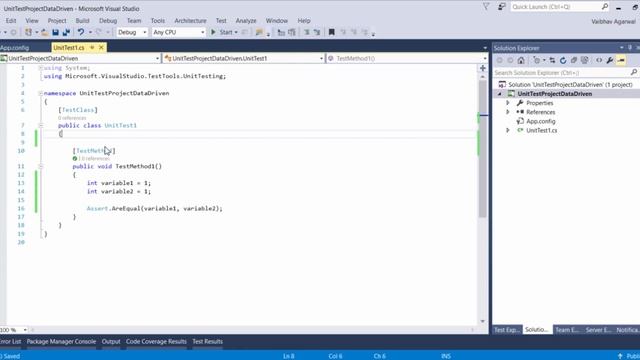The image size is (640, 360).
Task: Click the notifications flag icon in the title bar
Action: pos(486,7)
